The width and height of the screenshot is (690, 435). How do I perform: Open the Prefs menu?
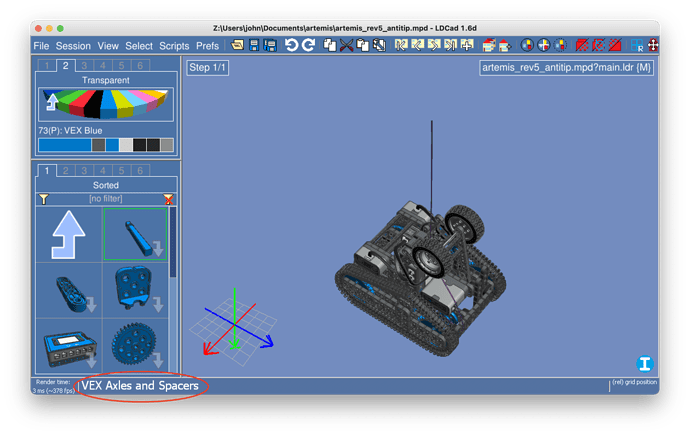207,46
